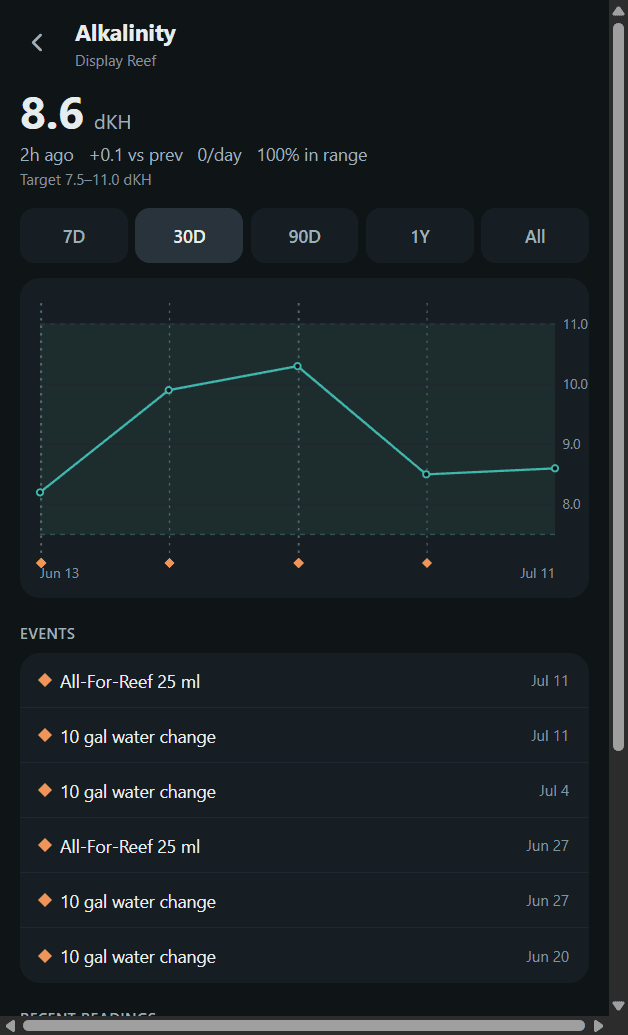Click the fourth data point near 8.5 dKH

pyautogui.click(x=427, y=474)
